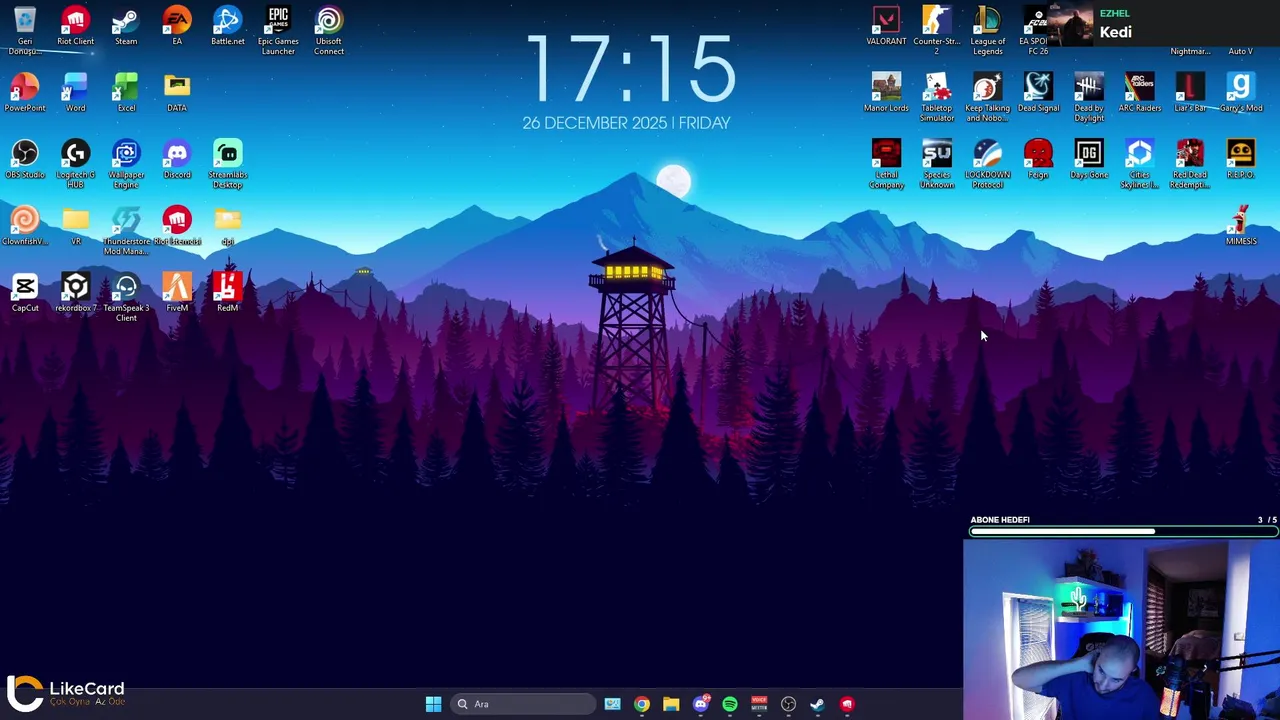Open the EA SPORTS FC 26 shortcut
This screenshot has width=1280, height=720.
coord(1036,30)
